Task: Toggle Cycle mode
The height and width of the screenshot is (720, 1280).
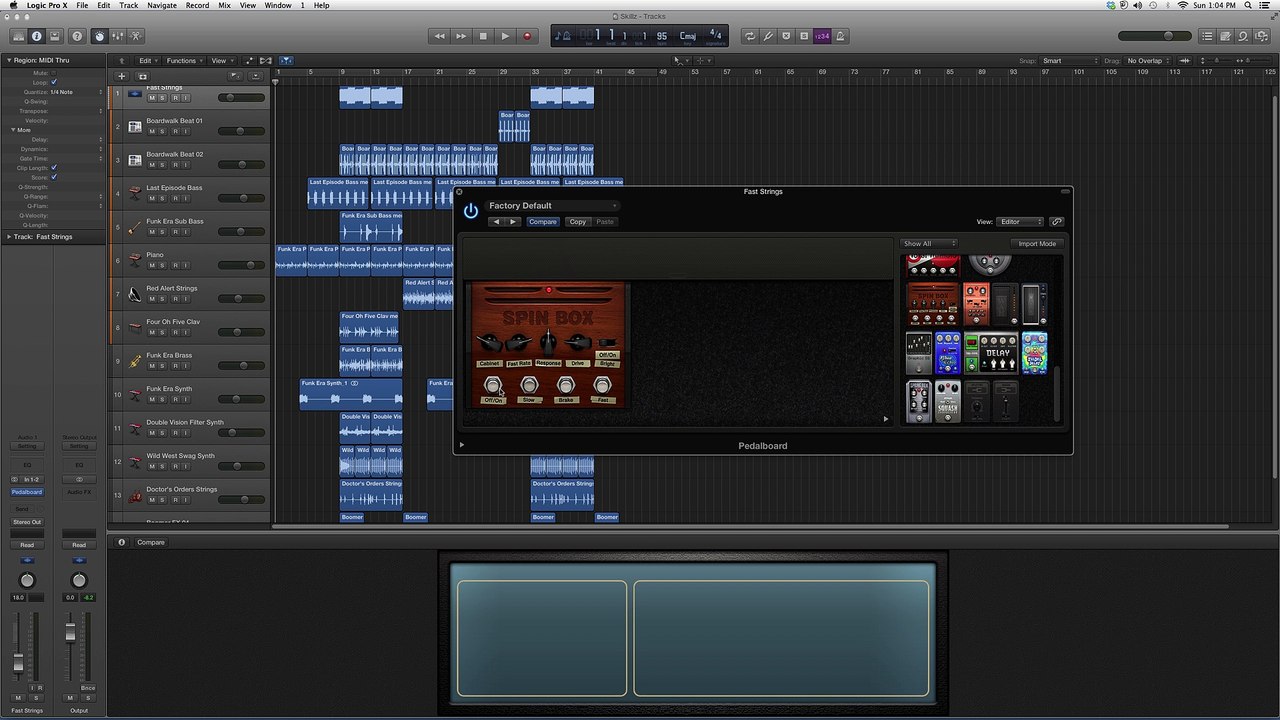Action: coord(750,36)
